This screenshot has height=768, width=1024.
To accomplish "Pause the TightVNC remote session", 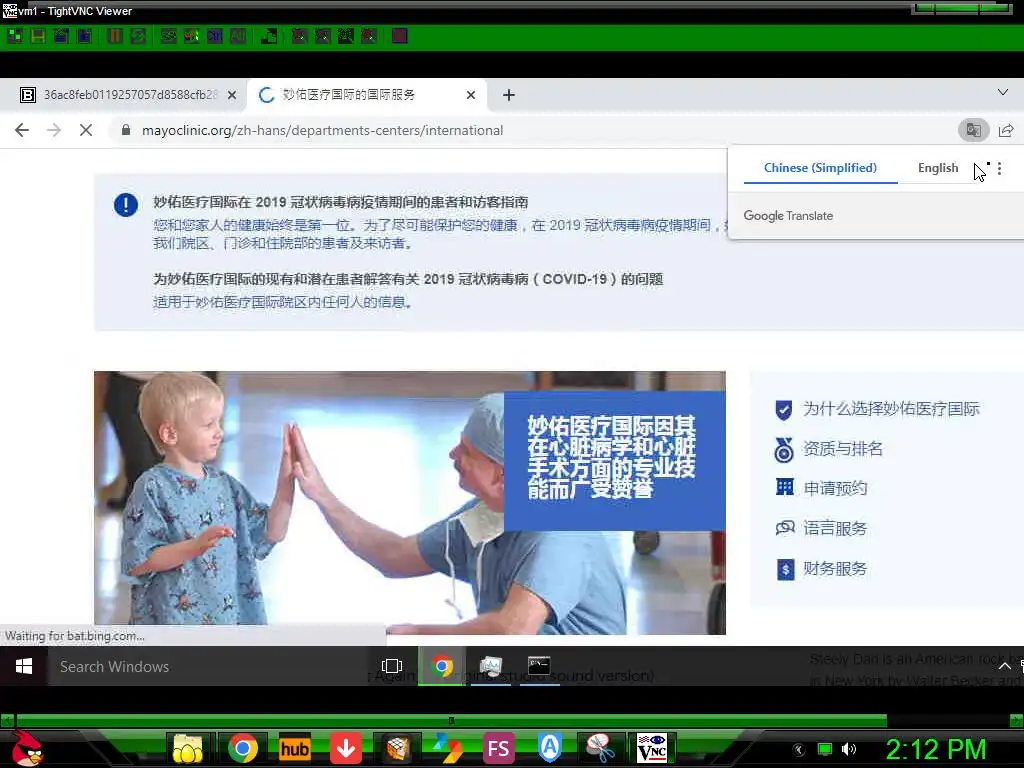I will (x=115, y=36).
